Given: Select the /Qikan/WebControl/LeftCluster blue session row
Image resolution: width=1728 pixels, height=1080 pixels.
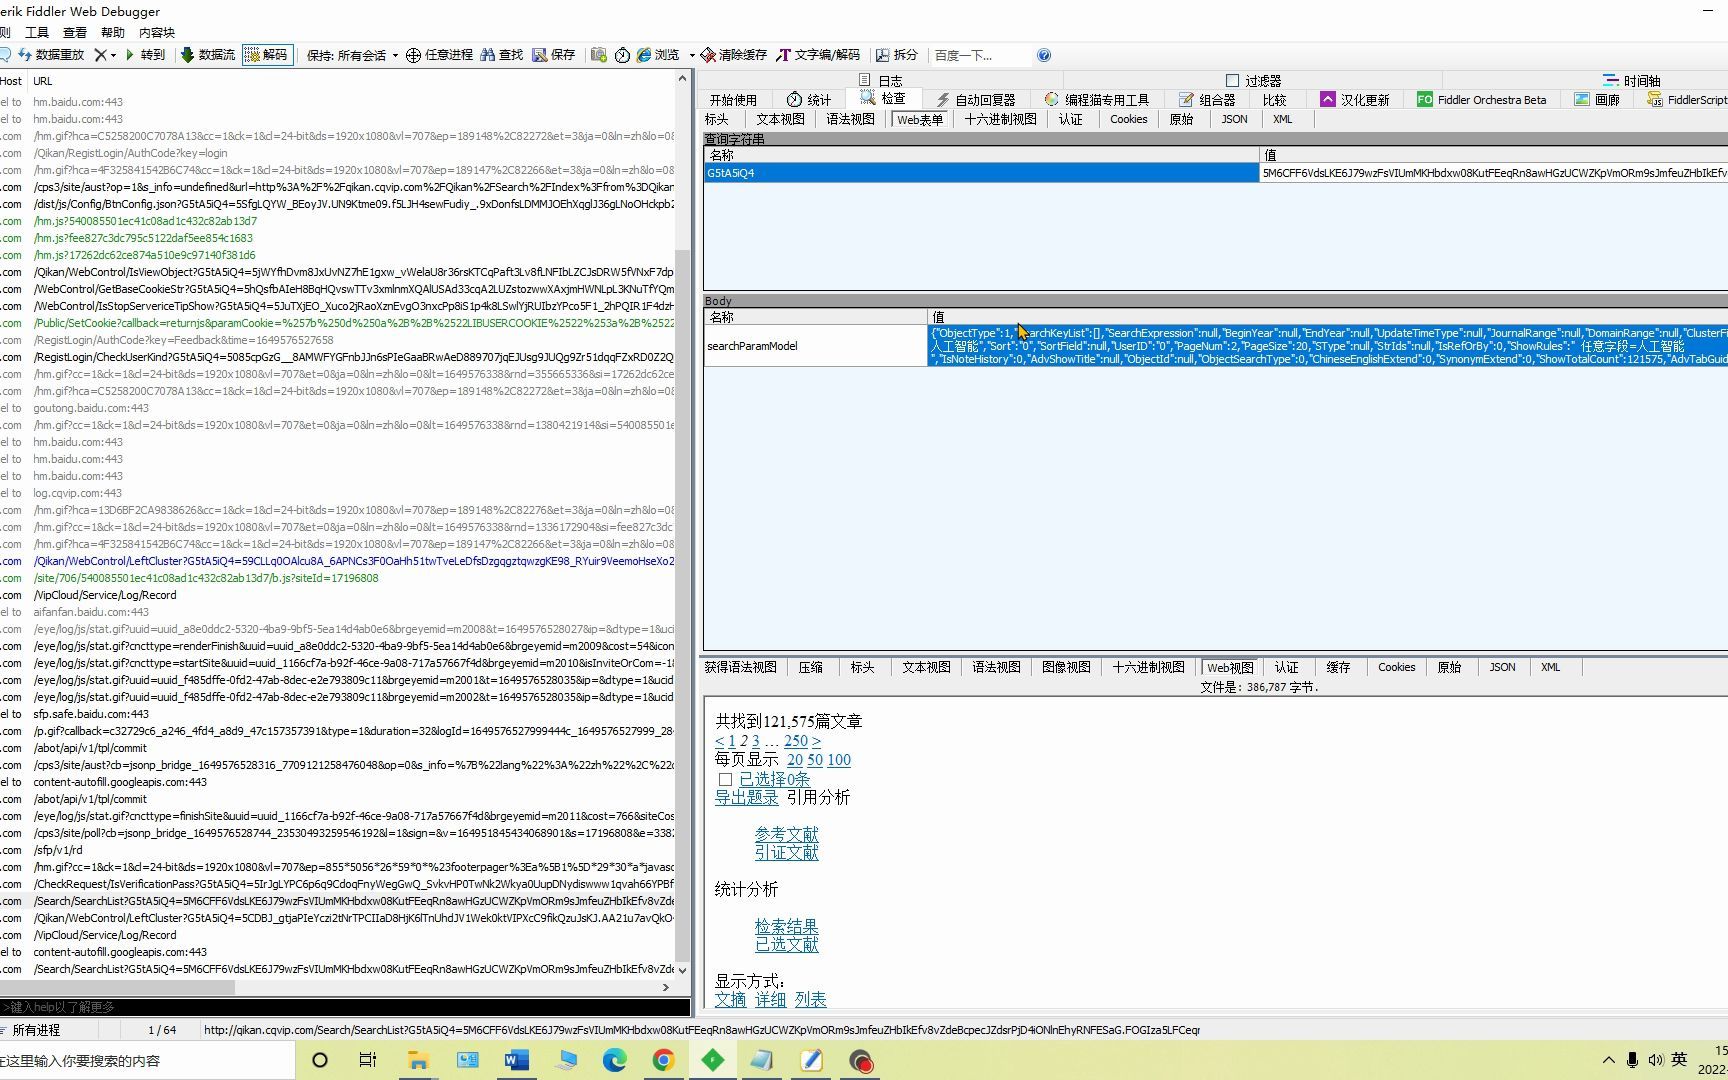Looking at the screenshot, I should 337,561.
